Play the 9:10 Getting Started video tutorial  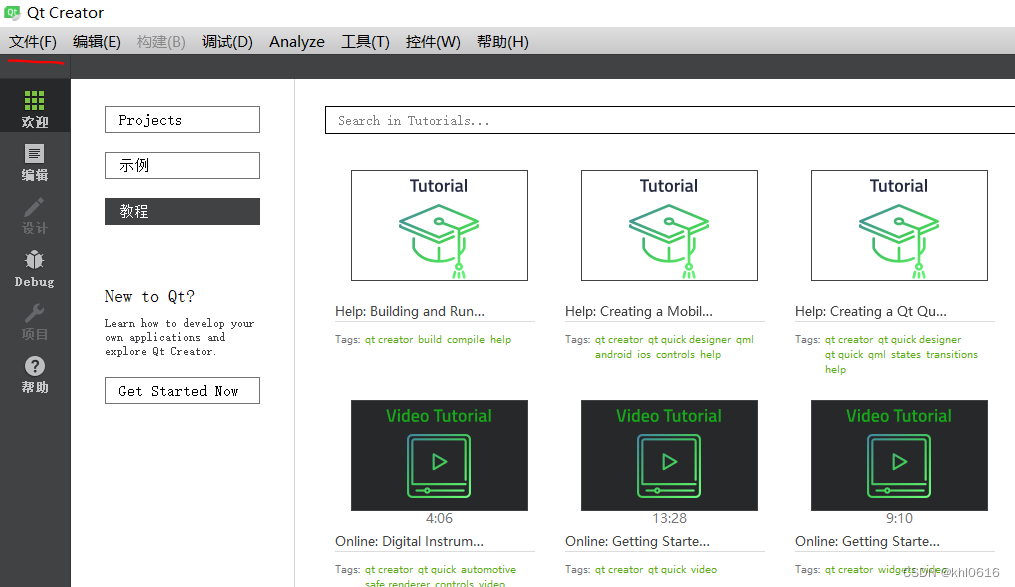(899, 456)
